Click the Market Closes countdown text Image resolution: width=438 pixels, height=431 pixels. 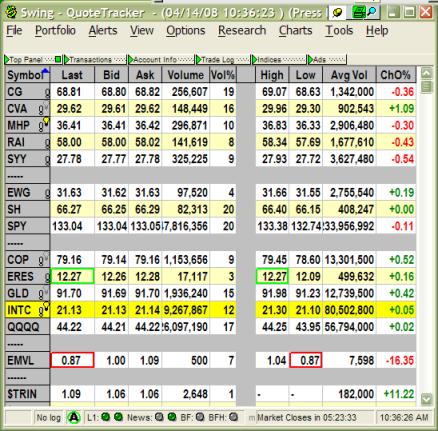(307, 417)
